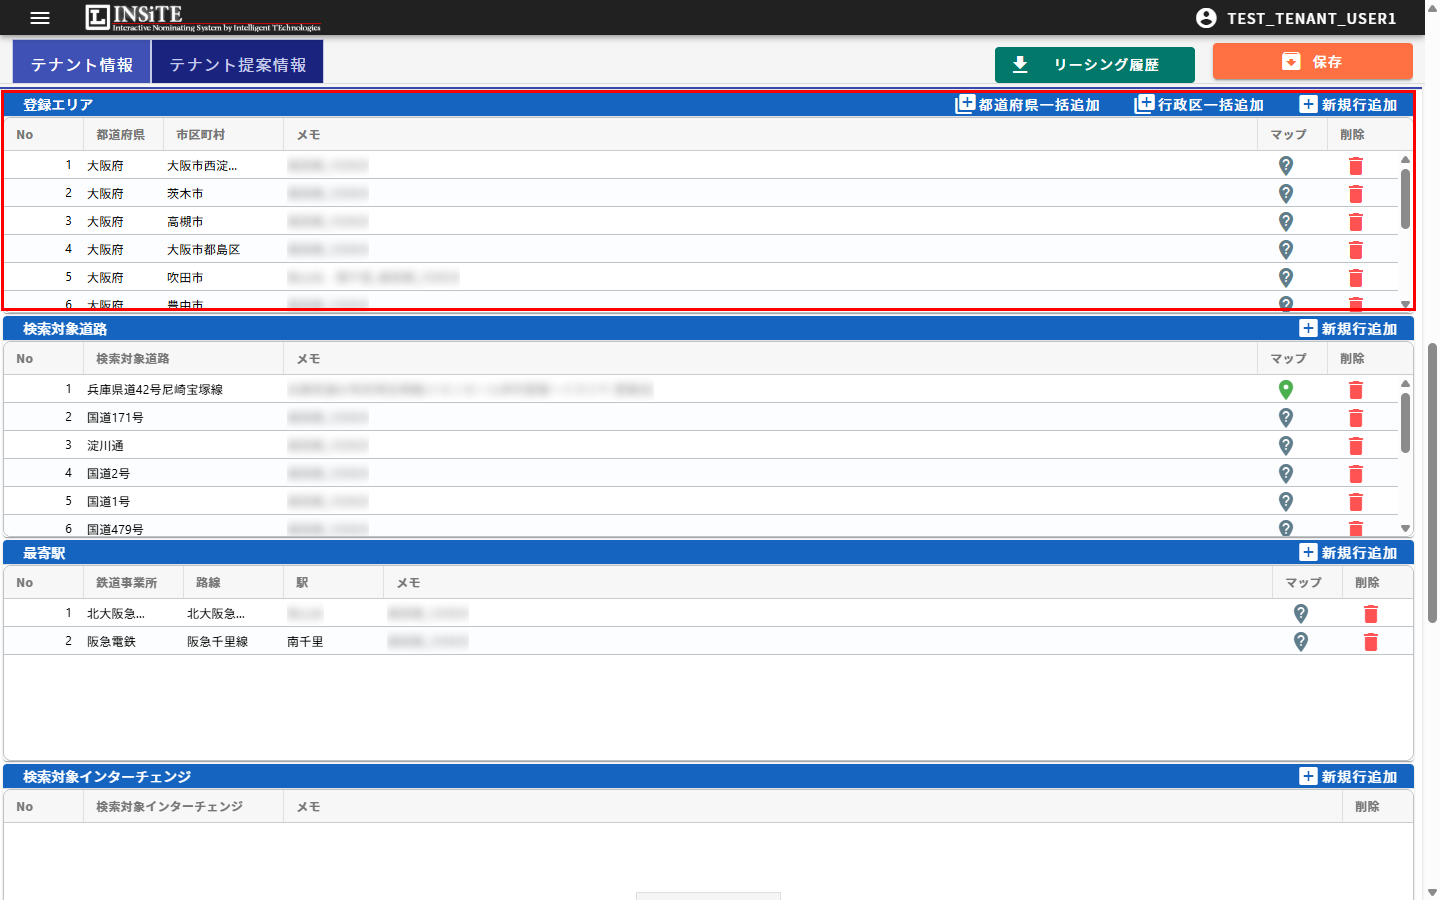Delete the 茨木市 area row

[x=1355, y=194]
